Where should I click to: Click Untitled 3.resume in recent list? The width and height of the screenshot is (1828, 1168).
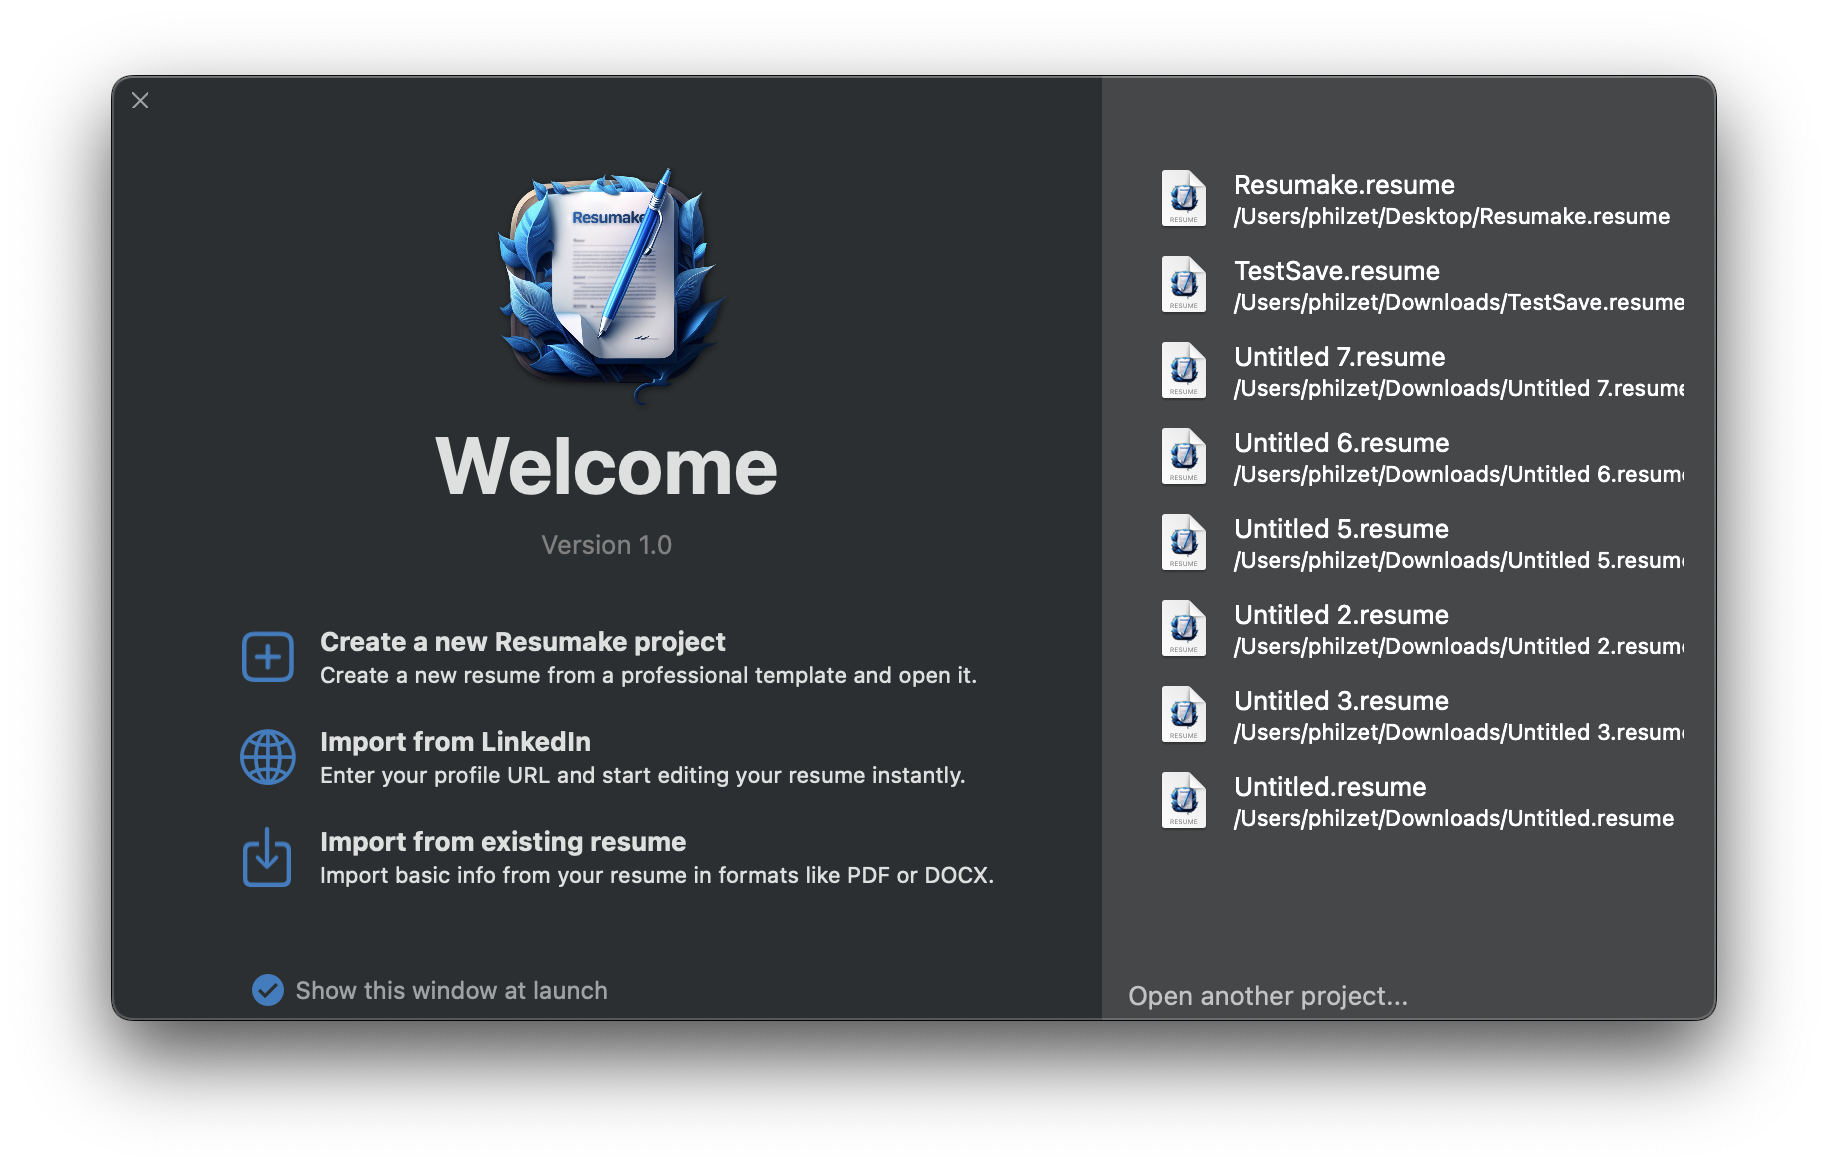pyautogui.click(x=1342, y=701)
